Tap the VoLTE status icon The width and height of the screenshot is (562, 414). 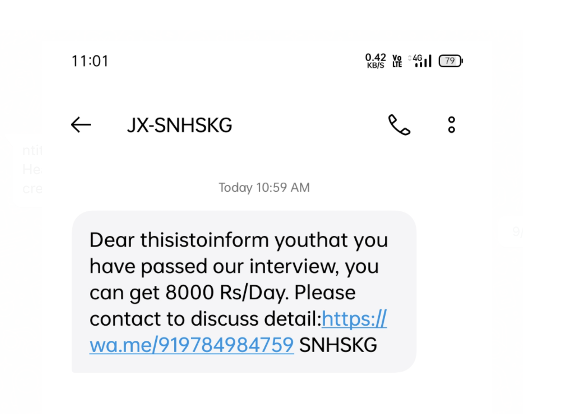coord(397,61)
